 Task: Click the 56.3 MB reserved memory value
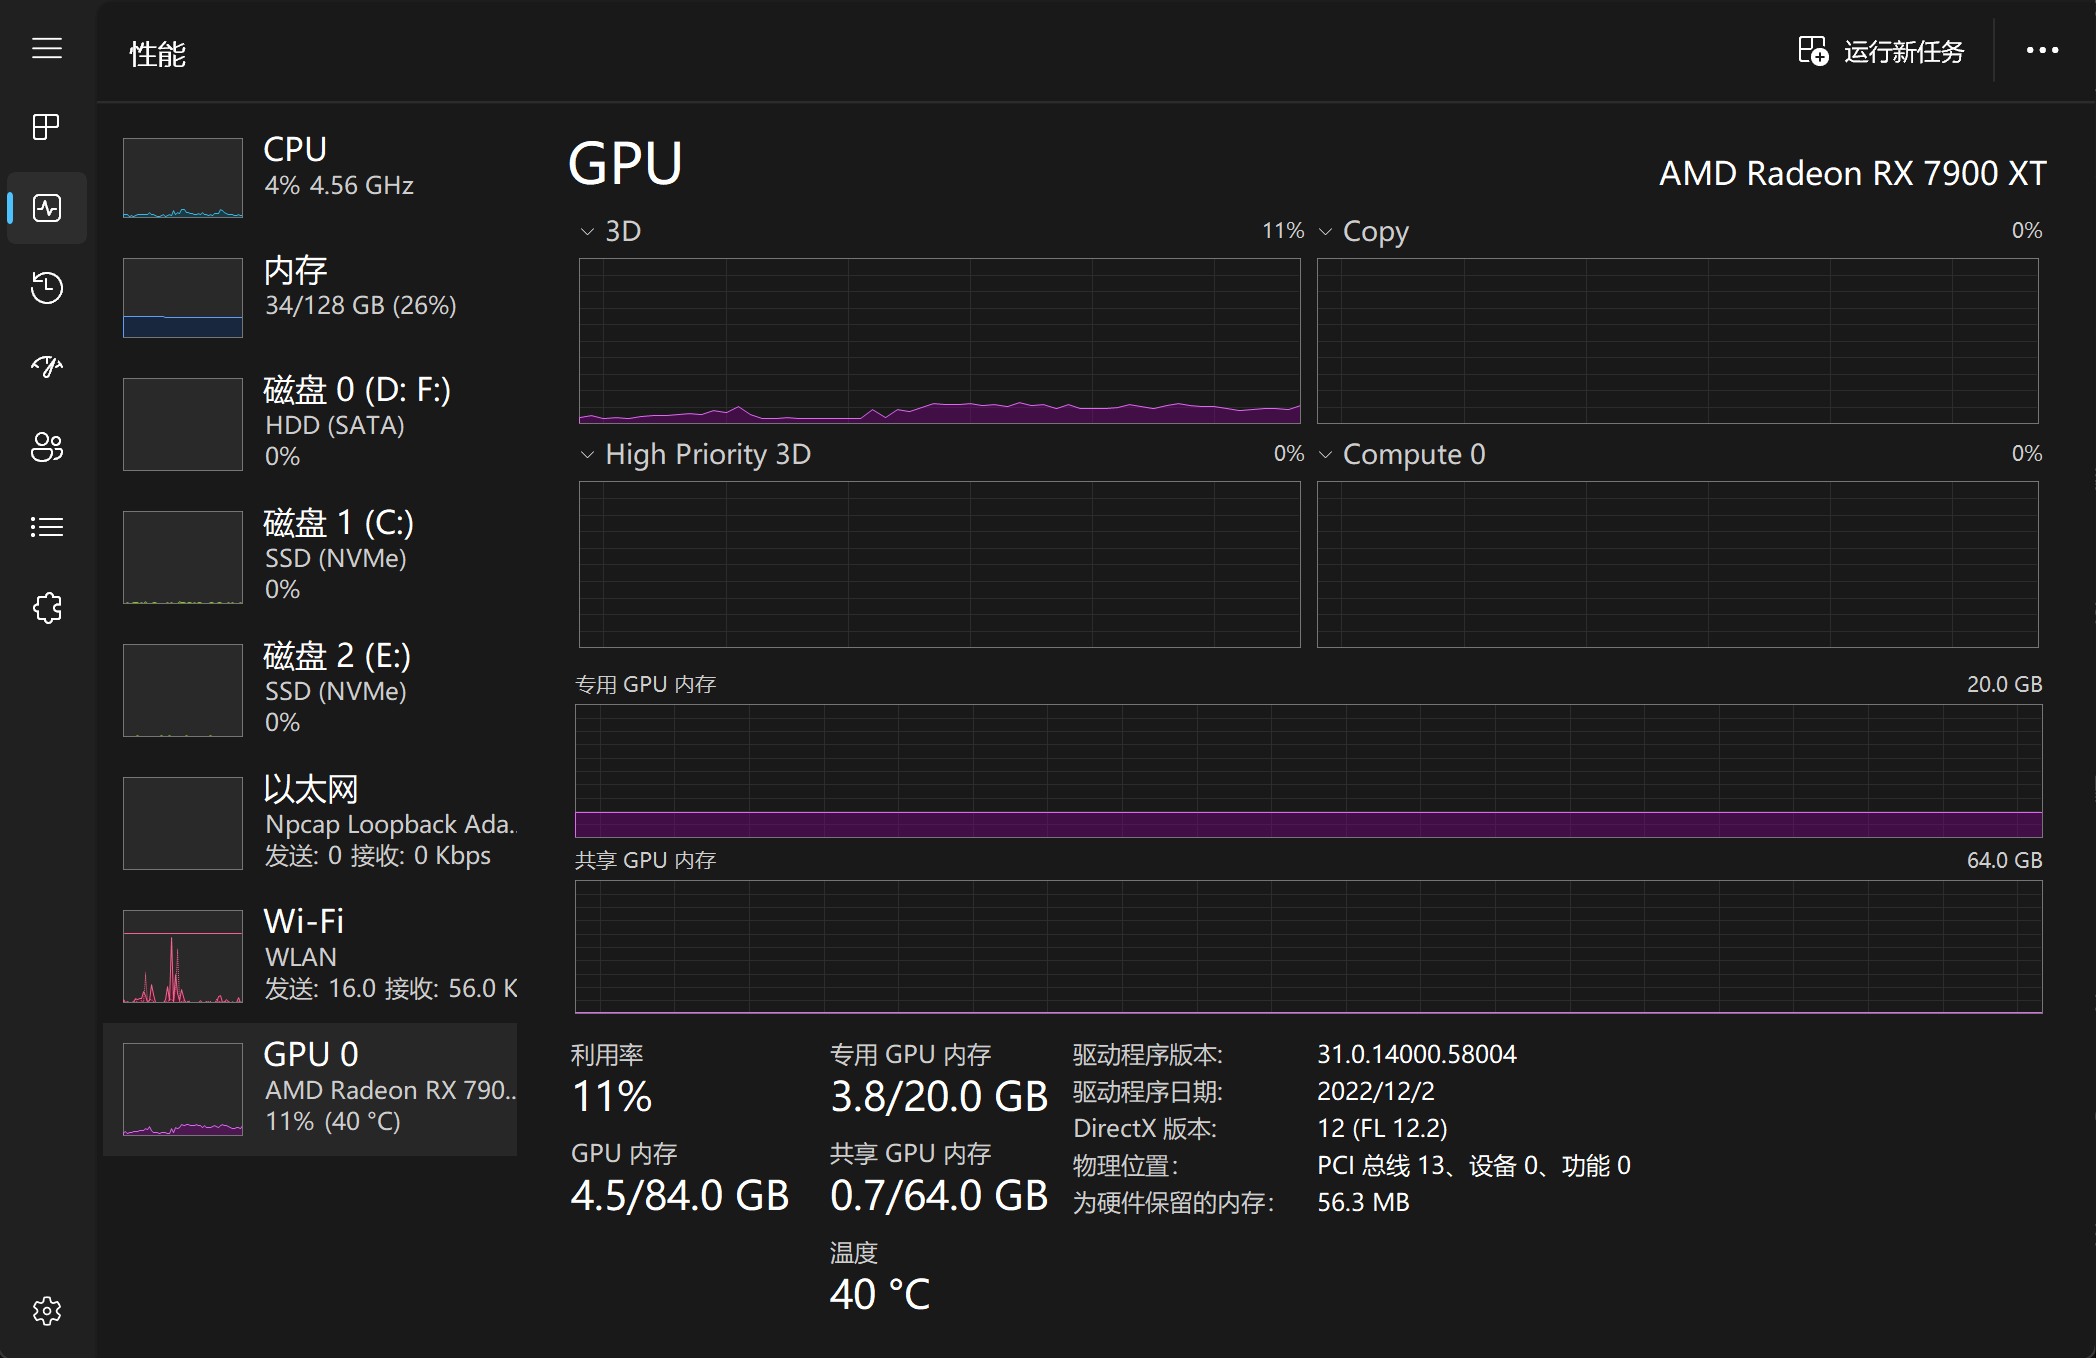tap(1363, 1202)
